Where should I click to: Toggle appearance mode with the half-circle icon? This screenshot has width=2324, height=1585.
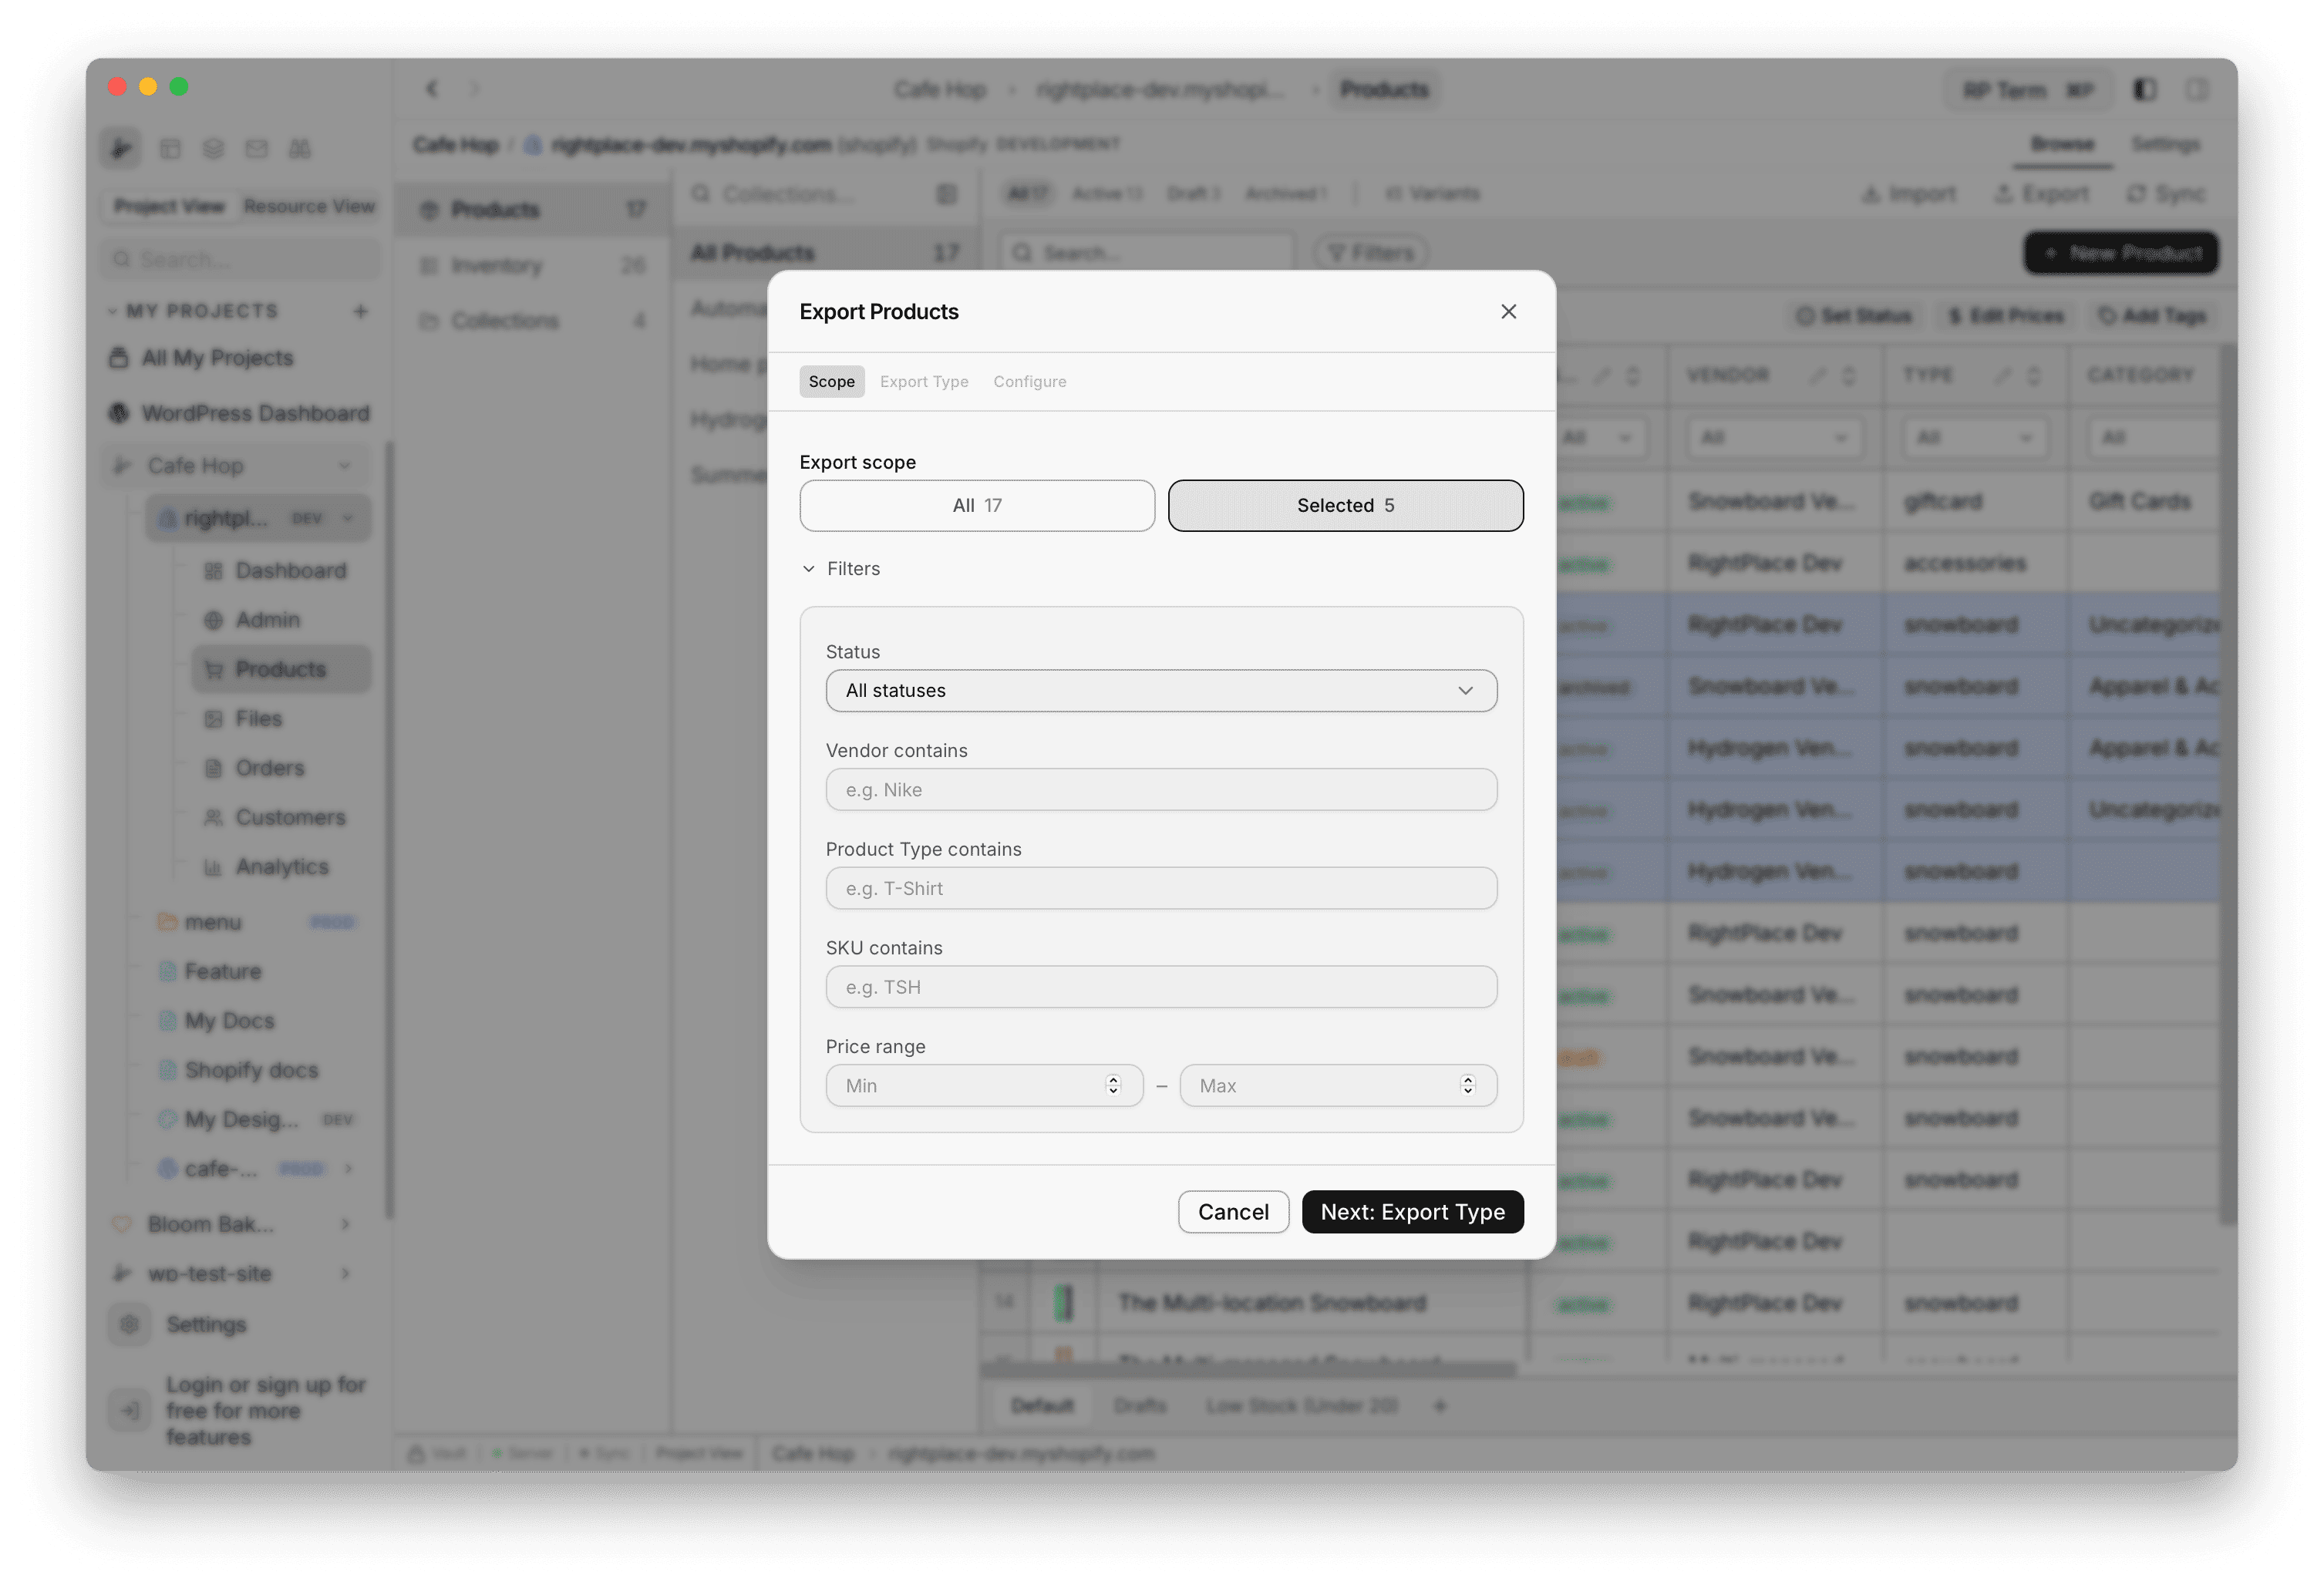click(x=2144, y=89)
